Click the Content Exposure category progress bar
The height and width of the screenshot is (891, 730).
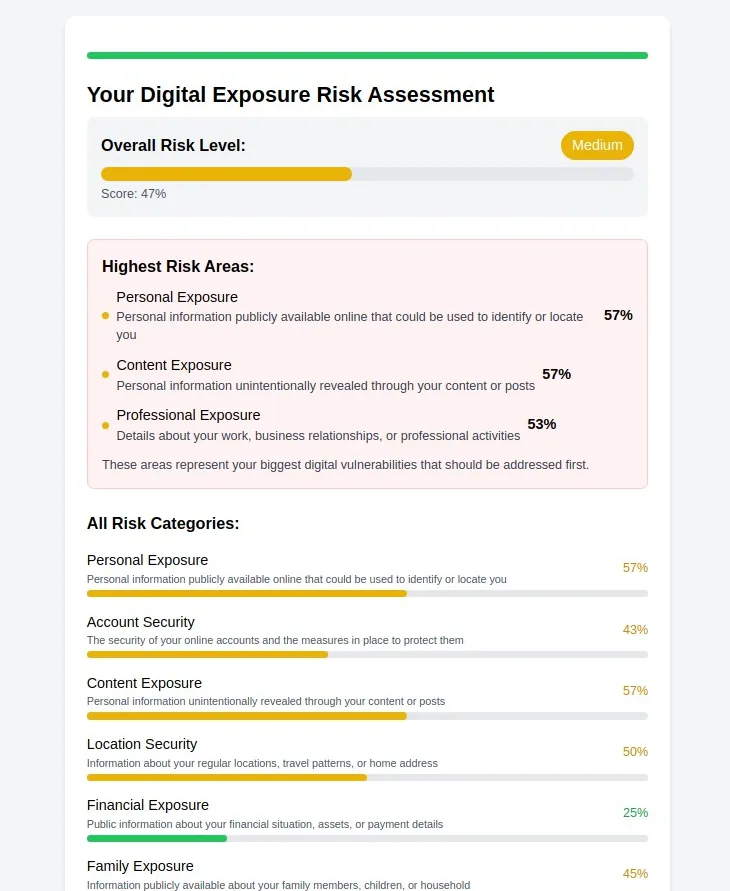coord(368,716)
